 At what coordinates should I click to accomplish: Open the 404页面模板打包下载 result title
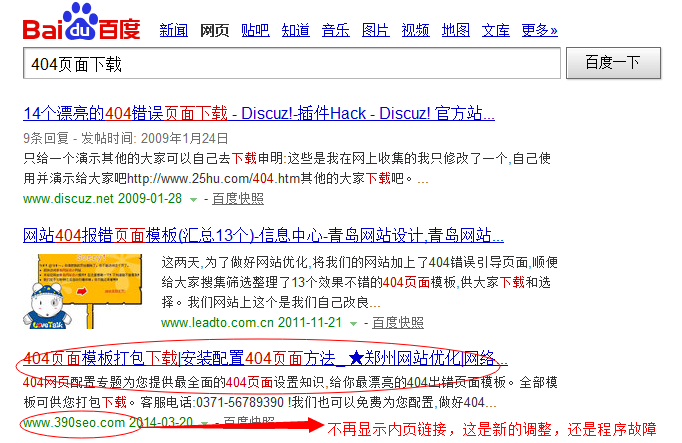[x=264, y=358]
